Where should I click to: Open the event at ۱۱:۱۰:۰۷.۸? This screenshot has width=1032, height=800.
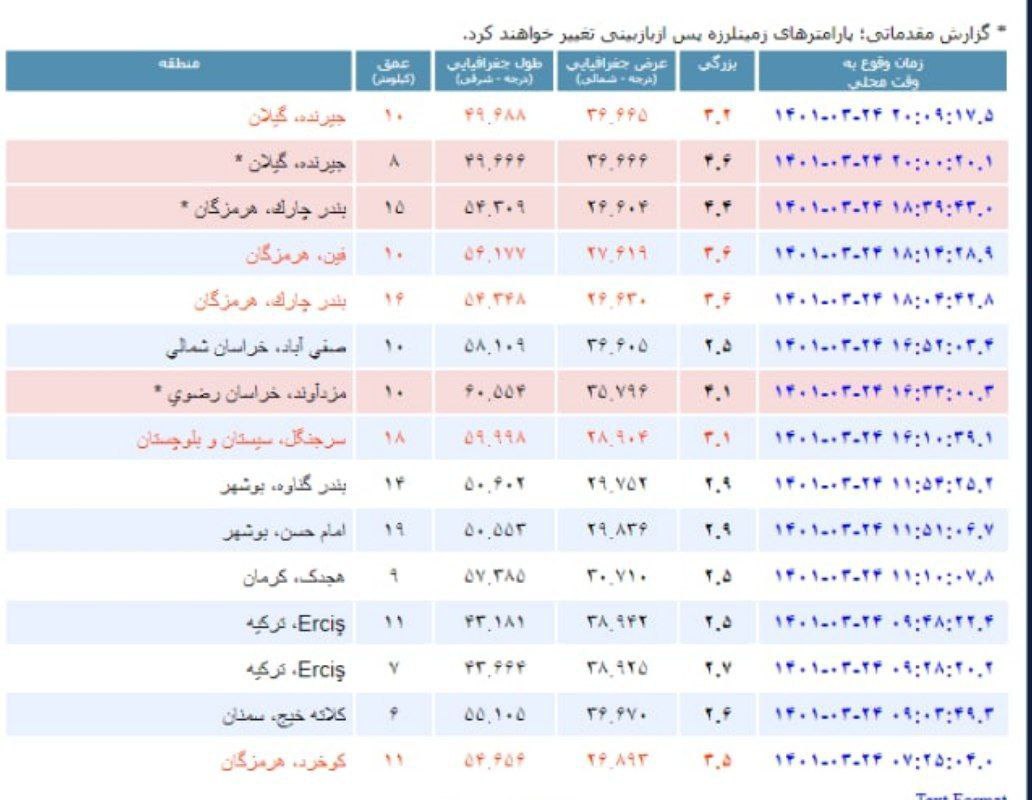tap(883, 577)
